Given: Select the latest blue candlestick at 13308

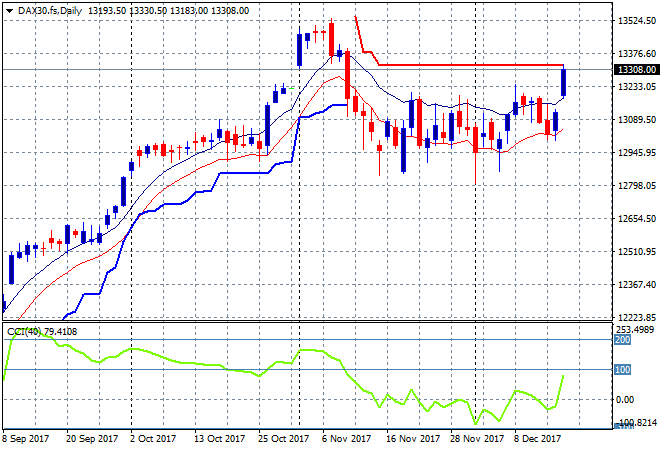Looking at the screenshot, I should point(564,82).
